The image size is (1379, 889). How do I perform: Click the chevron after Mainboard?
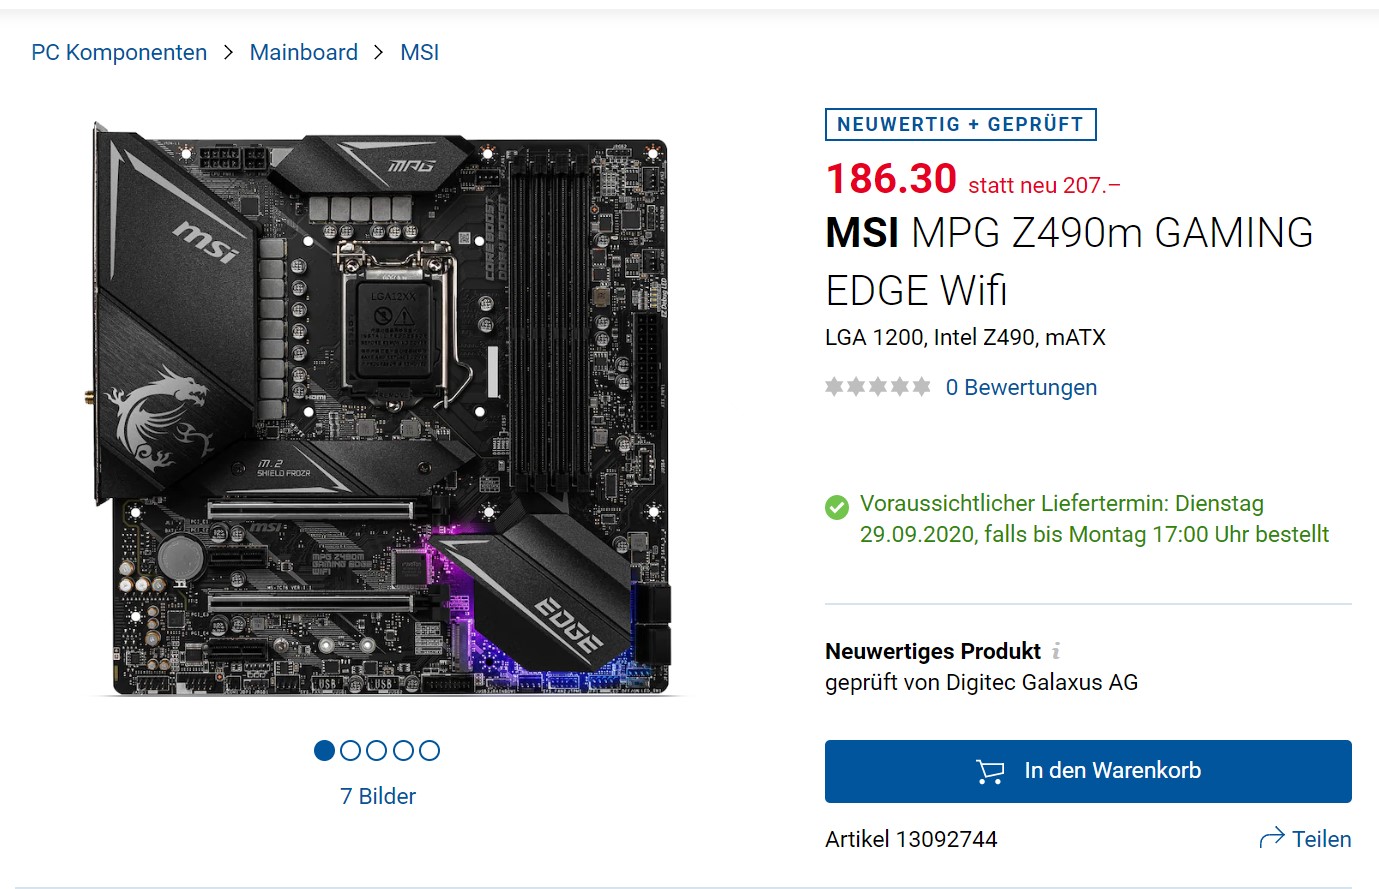point(379,52)
